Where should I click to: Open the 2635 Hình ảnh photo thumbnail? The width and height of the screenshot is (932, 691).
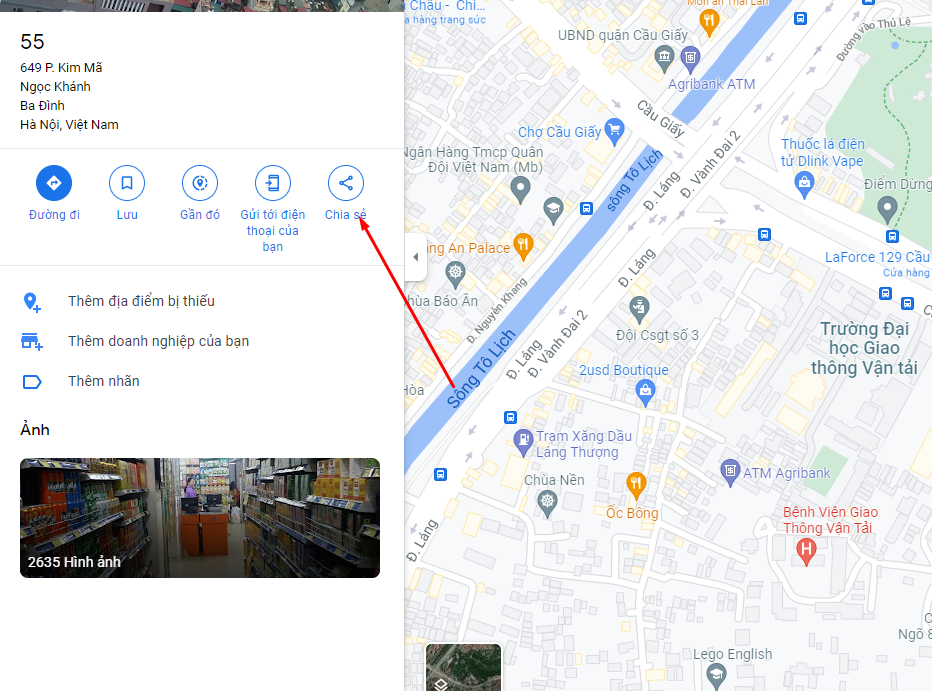[x=200, y=518]
